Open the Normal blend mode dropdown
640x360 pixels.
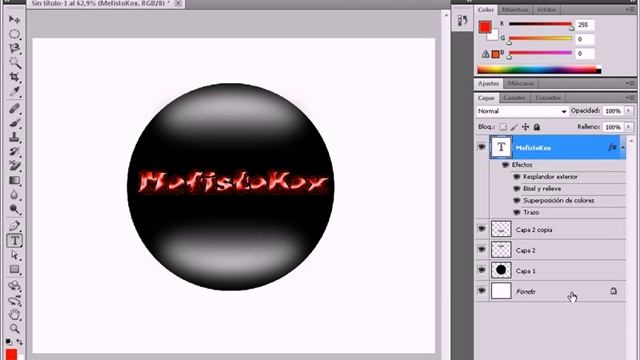tap(522, 111)
